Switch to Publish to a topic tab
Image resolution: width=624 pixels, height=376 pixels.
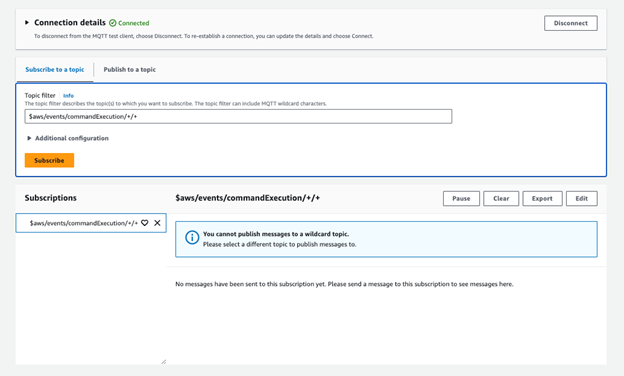tap(130, 70)
